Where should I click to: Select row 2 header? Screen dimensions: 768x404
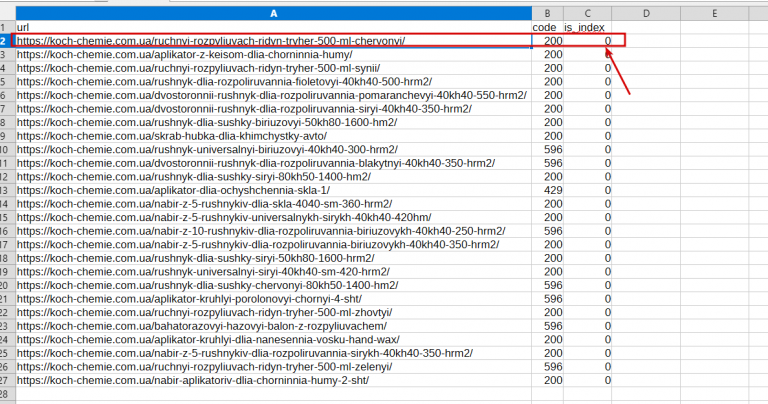[x=7, y=41]
